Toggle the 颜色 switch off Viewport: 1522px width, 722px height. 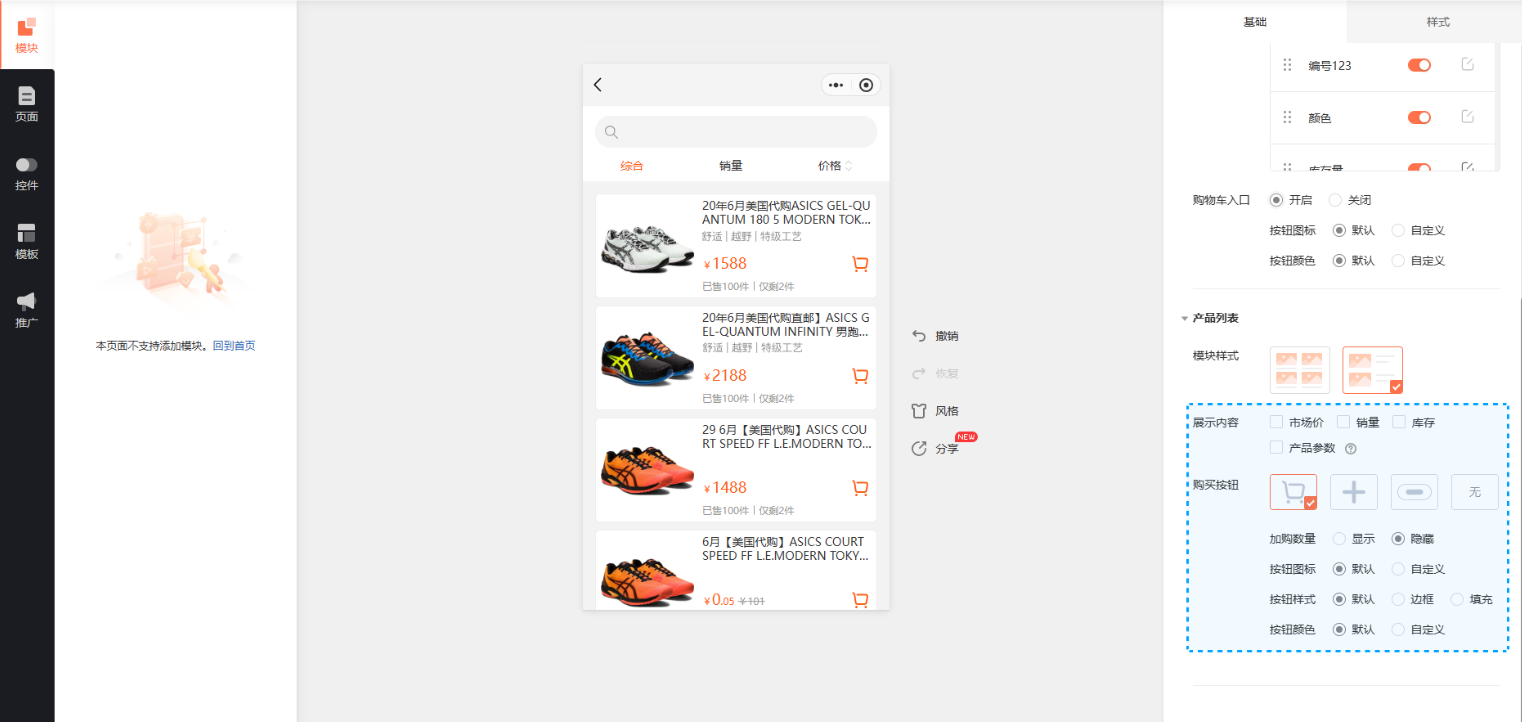[x=1419, y=118]
